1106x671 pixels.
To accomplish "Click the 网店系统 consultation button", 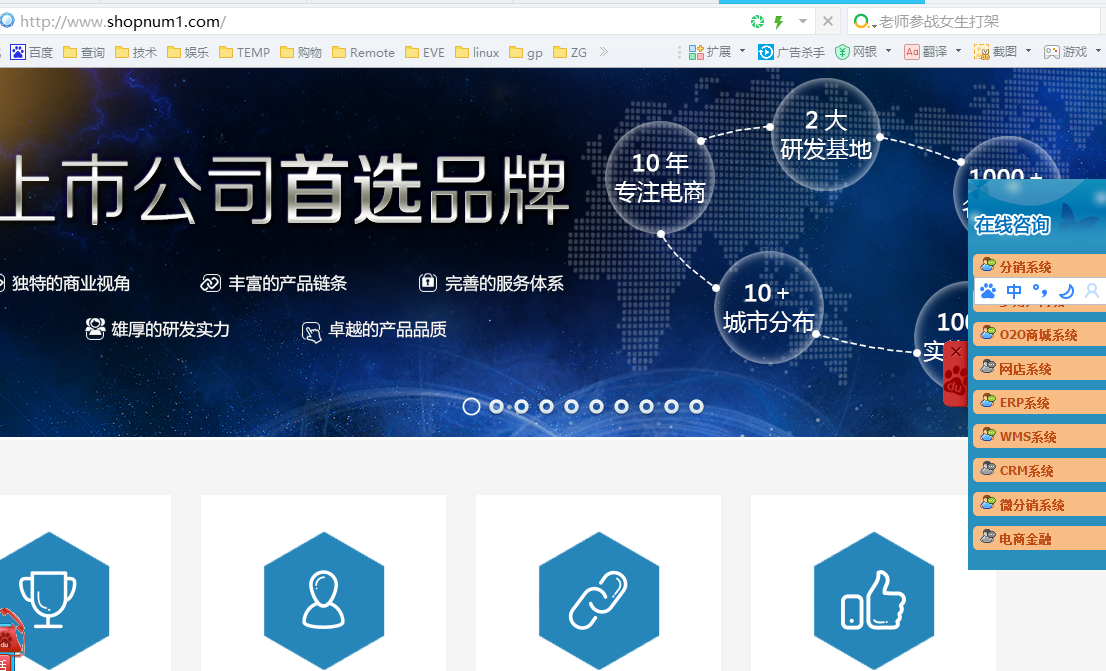I will [x=1039, y=368].
